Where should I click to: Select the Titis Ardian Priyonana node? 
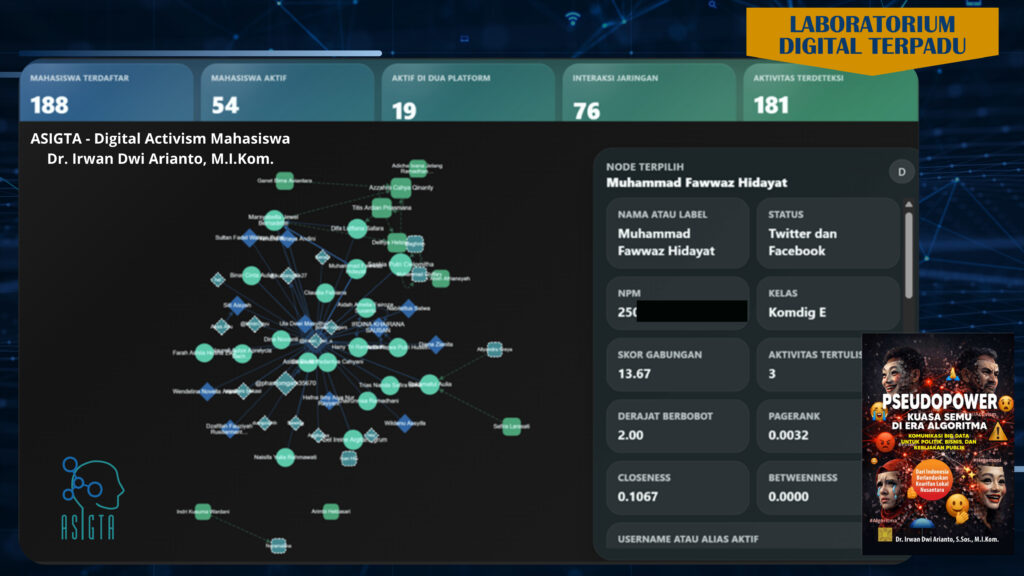(x=381, y=209)
